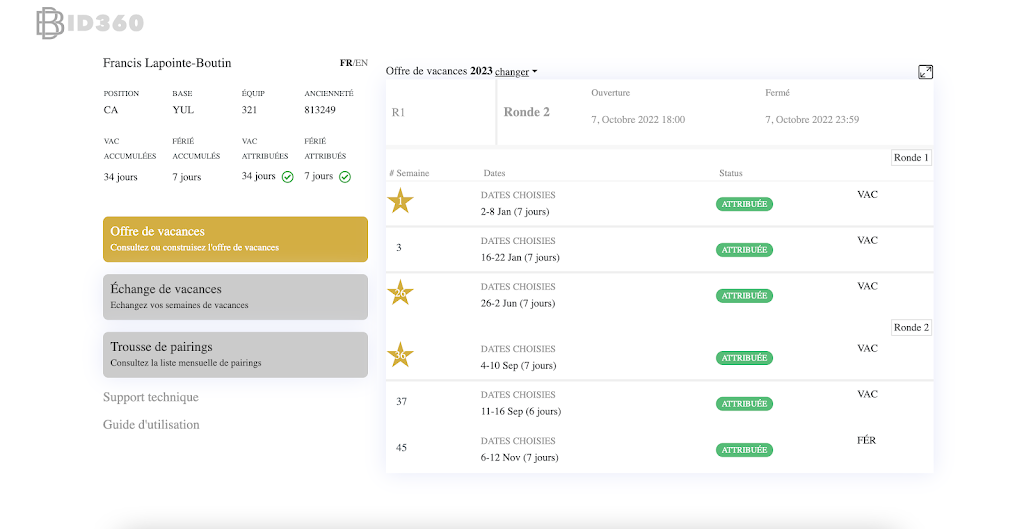Select the row dated 11-16 Sep (6 jours)
Viewport: 1024px width, 529px height.
point(660,403)
